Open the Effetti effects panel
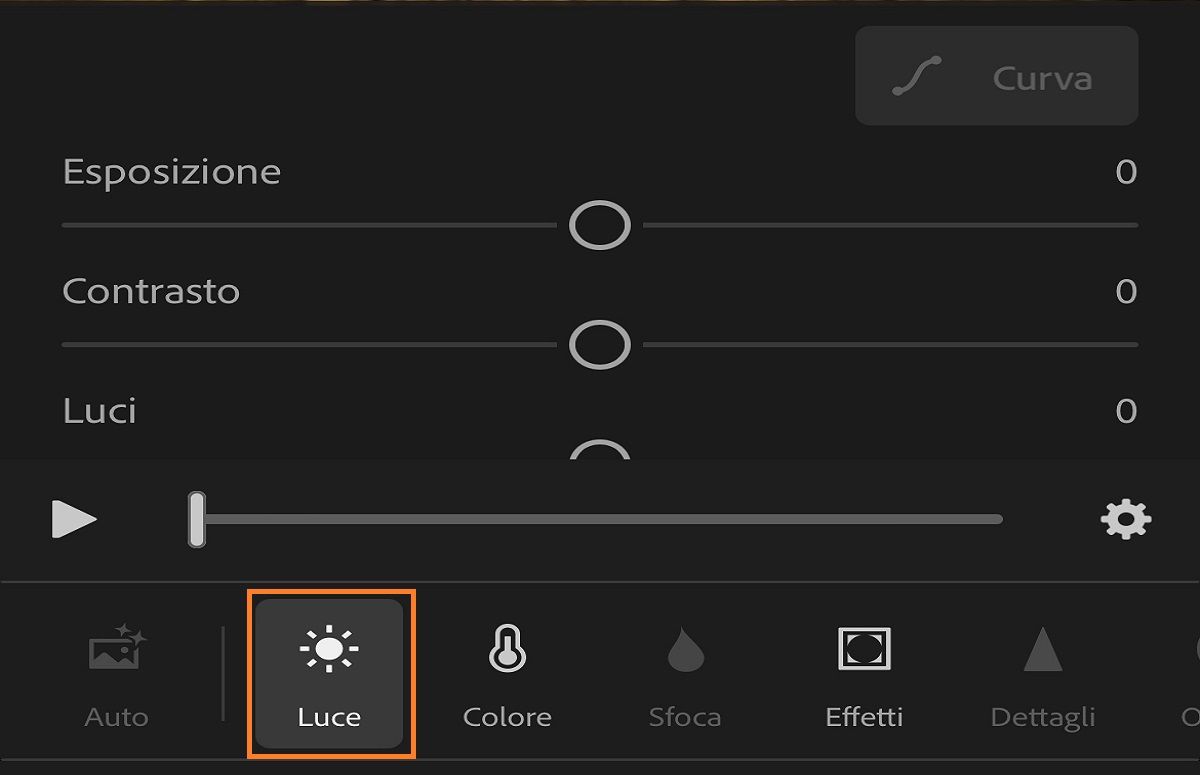1200x775 pixels. [x=863, y=673]
